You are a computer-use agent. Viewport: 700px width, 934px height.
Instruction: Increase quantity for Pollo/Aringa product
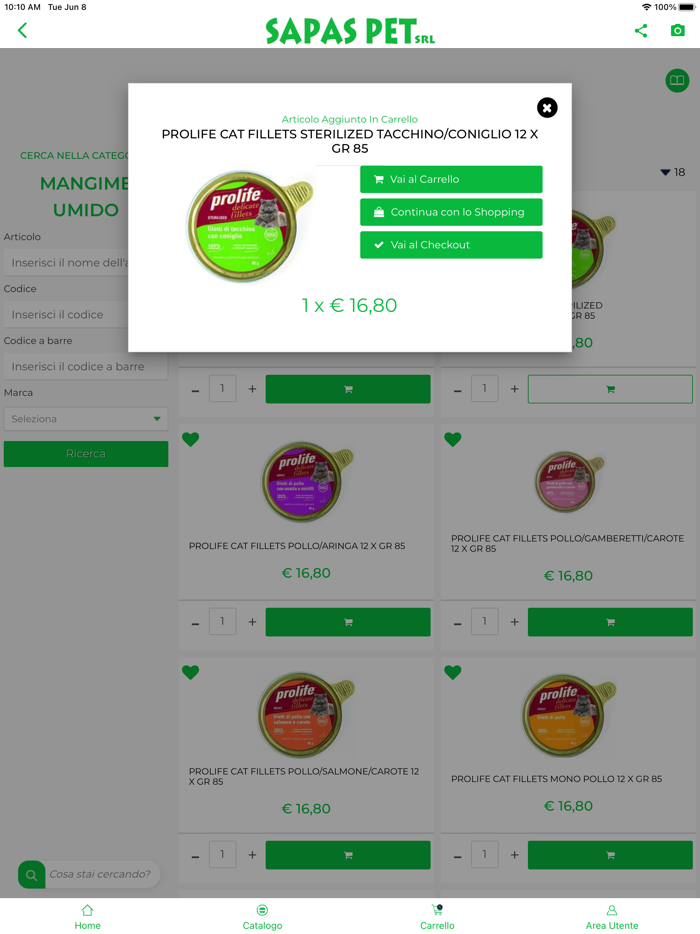pos(253,622)
